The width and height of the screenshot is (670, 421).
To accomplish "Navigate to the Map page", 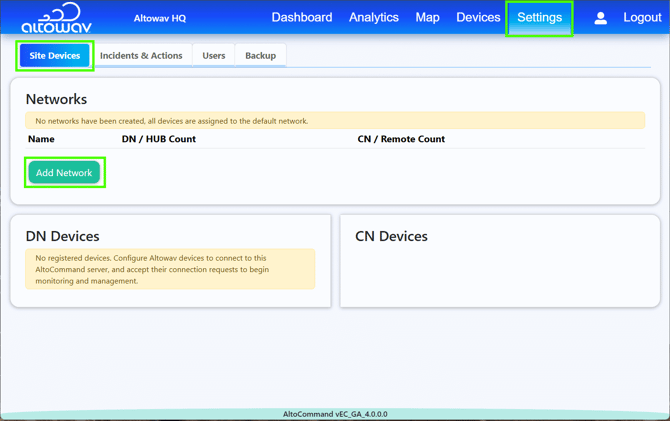I will pyautogui.click(x=427, y=18).
